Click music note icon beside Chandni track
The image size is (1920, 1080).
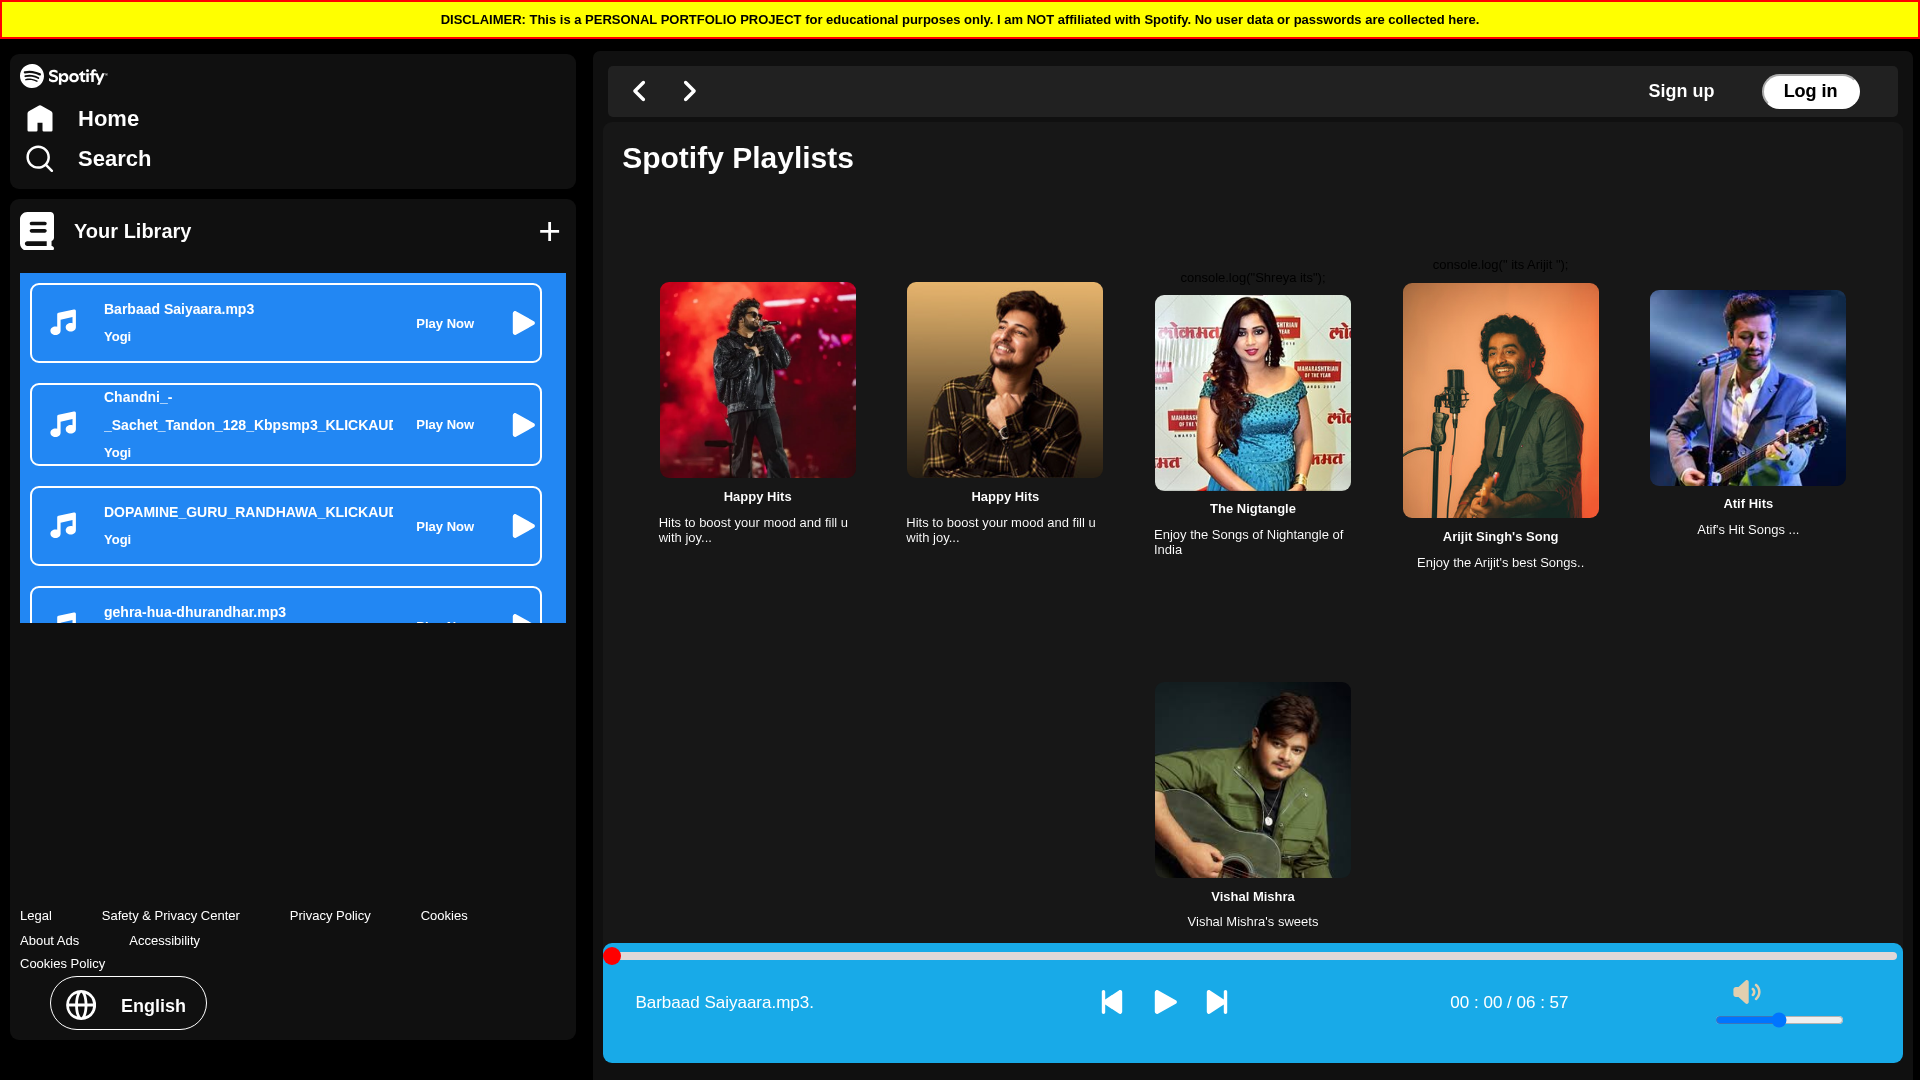pos(64,425)
